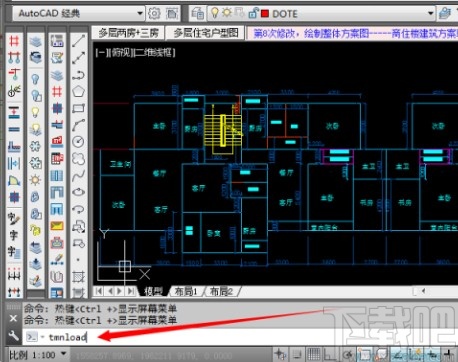Switch to the 模型 model tab
Image resolution: width=458 pixels, height=362 pixels.
[x=153, y=292]
